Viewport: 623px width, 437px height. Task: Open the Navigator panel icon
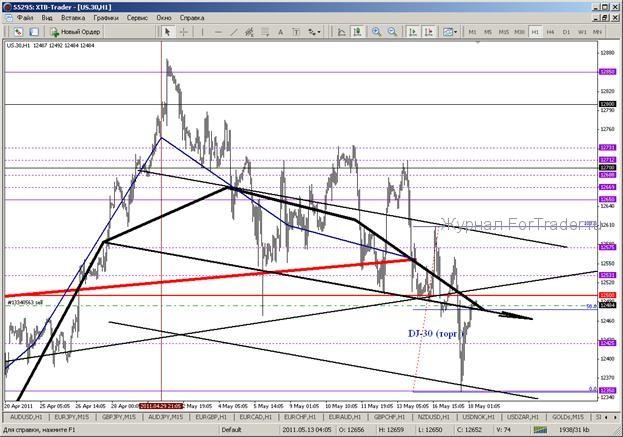[x=34, y=32]
